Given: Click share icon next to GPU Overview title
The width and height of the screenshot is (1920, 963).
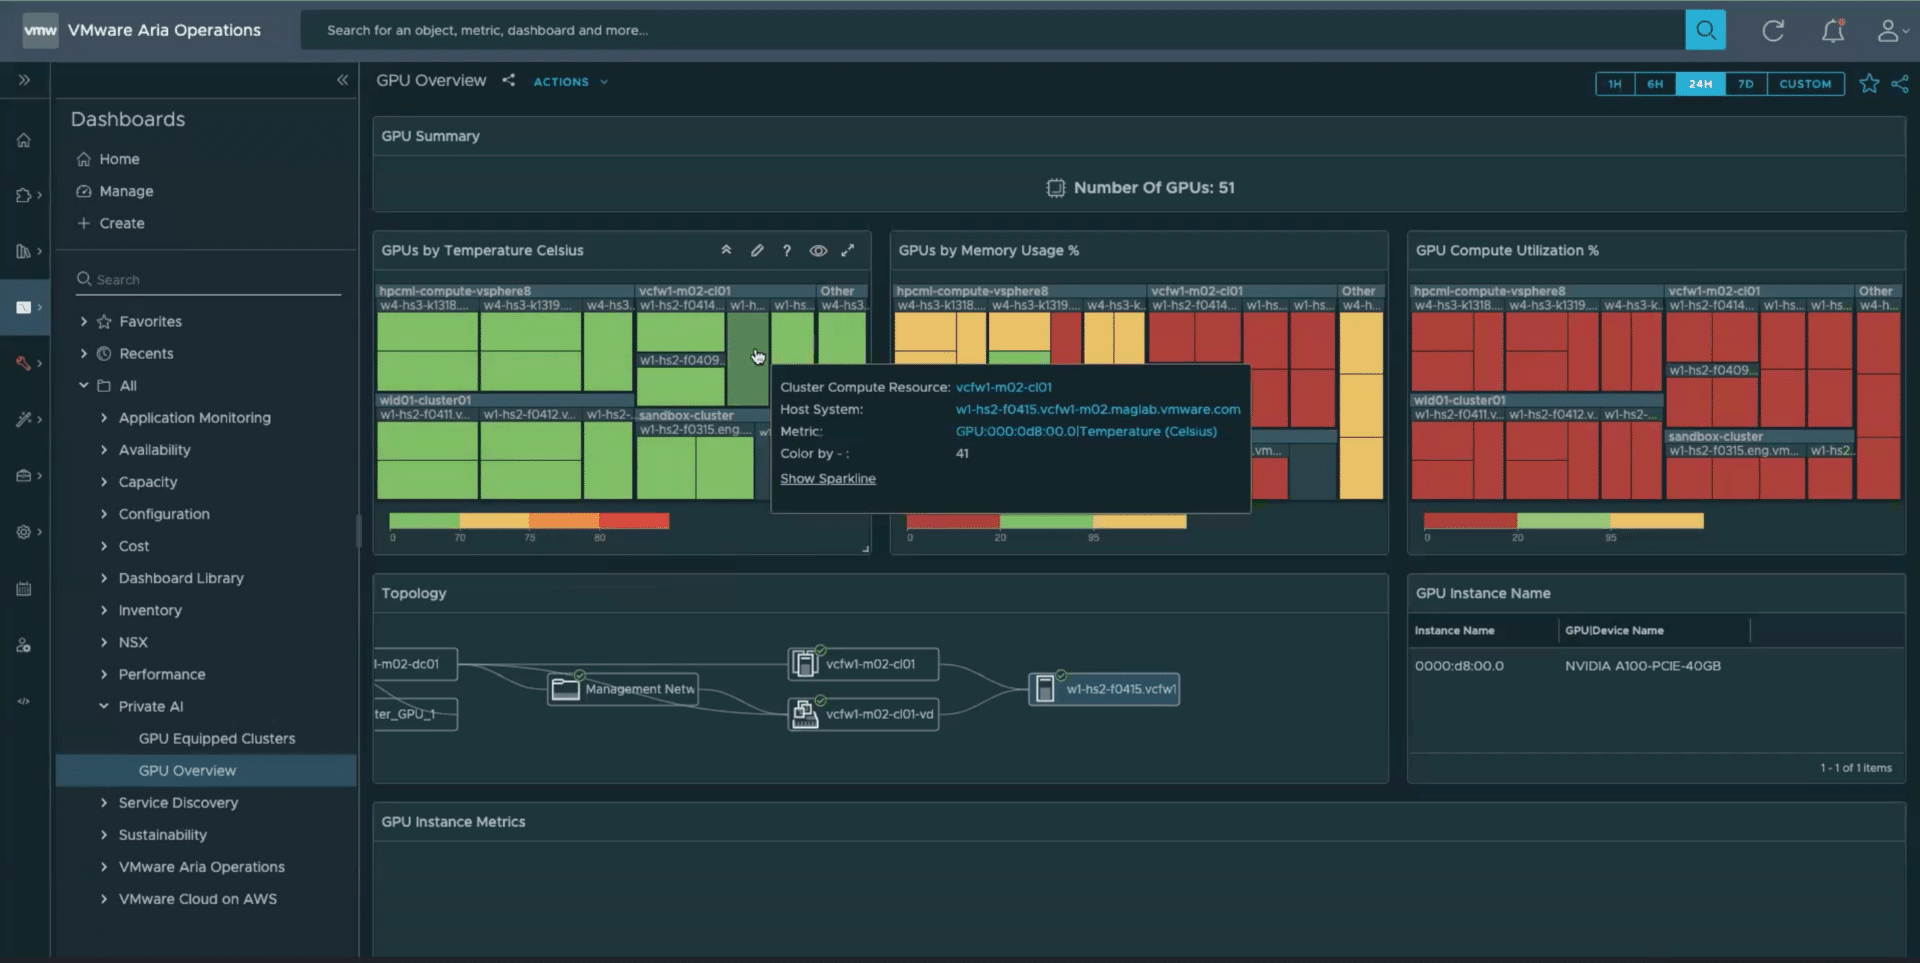Looking at the screenshot, I should pos(508,80).
